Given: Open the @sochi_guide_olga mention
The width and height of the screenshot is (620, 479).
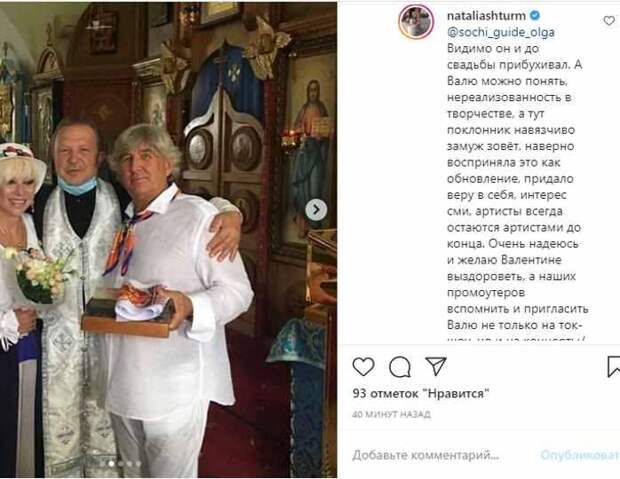Looking at the screenshot, I should pyautogui.click(x=501, y=32).
